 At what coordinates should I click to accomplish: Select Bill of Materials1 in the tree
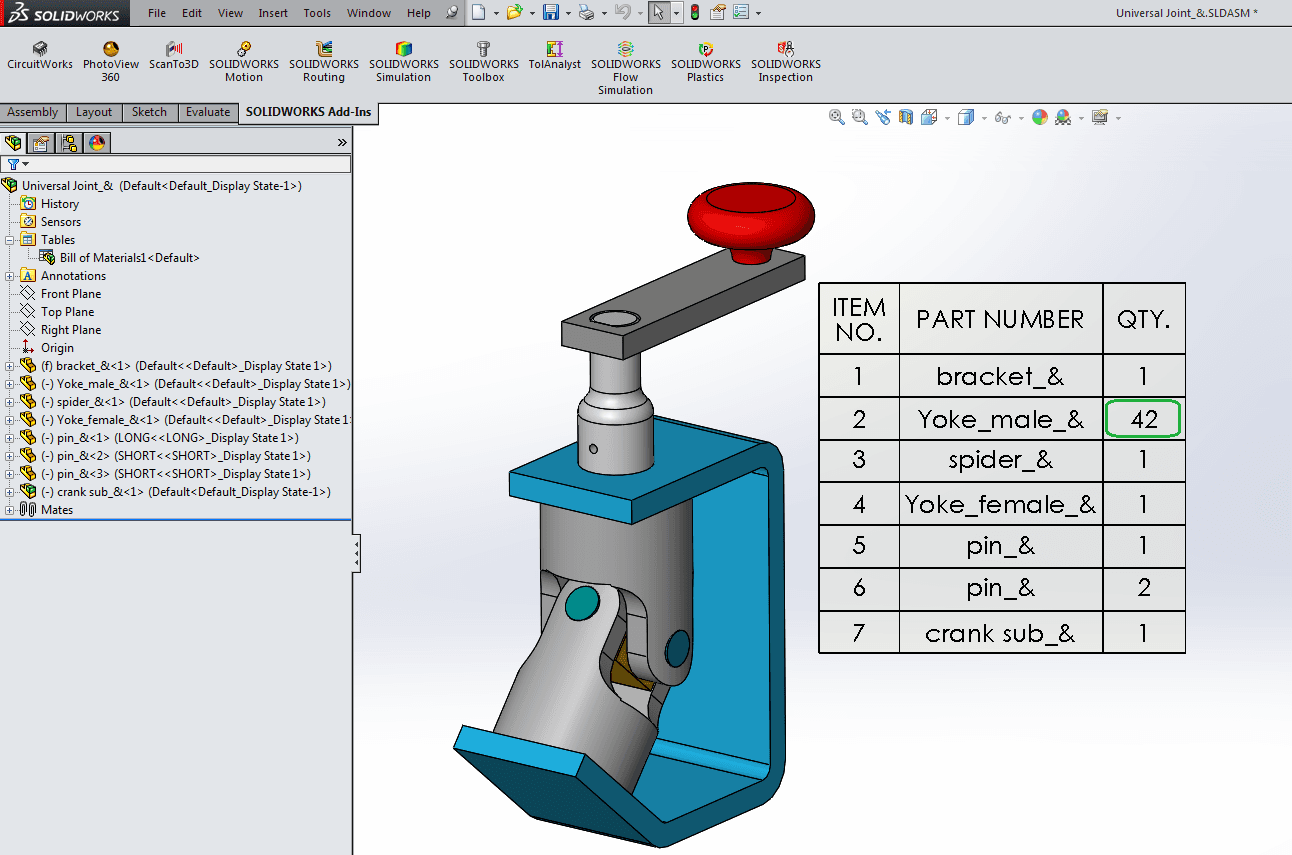[x=129, y=258]
